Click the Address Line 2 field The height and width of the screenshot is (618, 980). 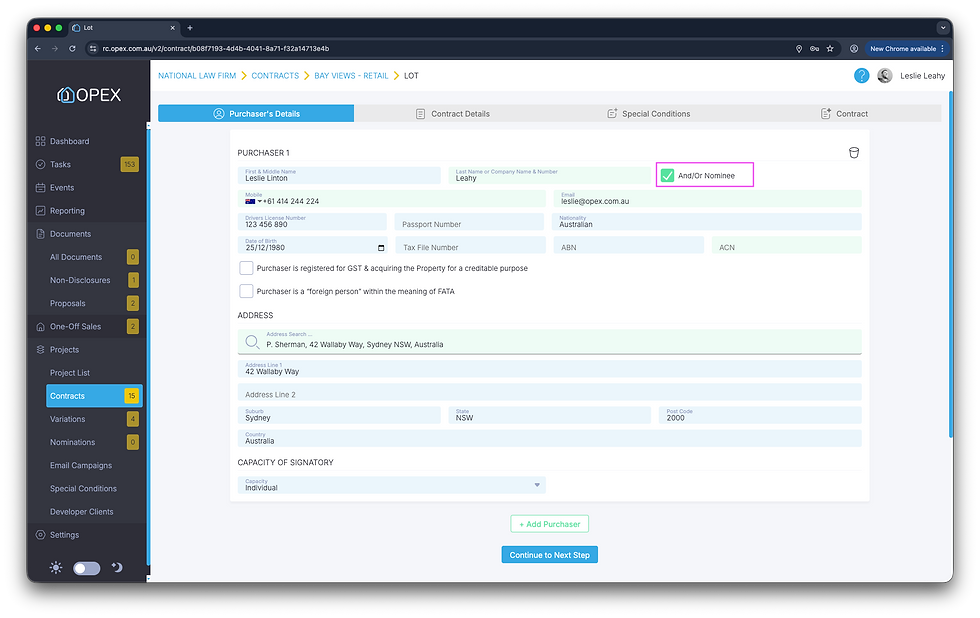pos(549,392)
